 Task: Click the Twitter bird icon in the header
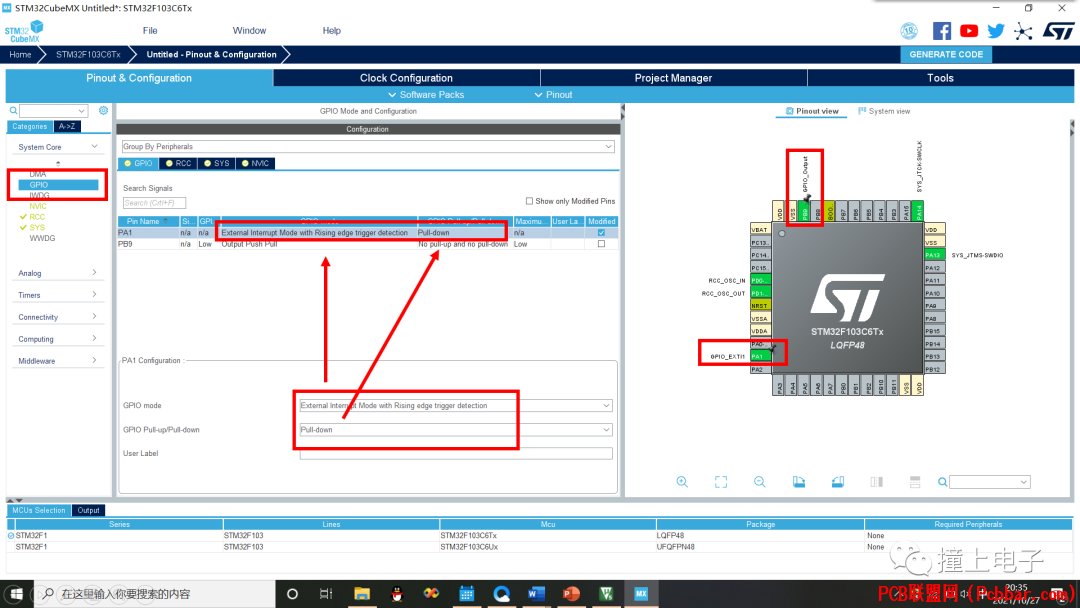coord(995,31)
